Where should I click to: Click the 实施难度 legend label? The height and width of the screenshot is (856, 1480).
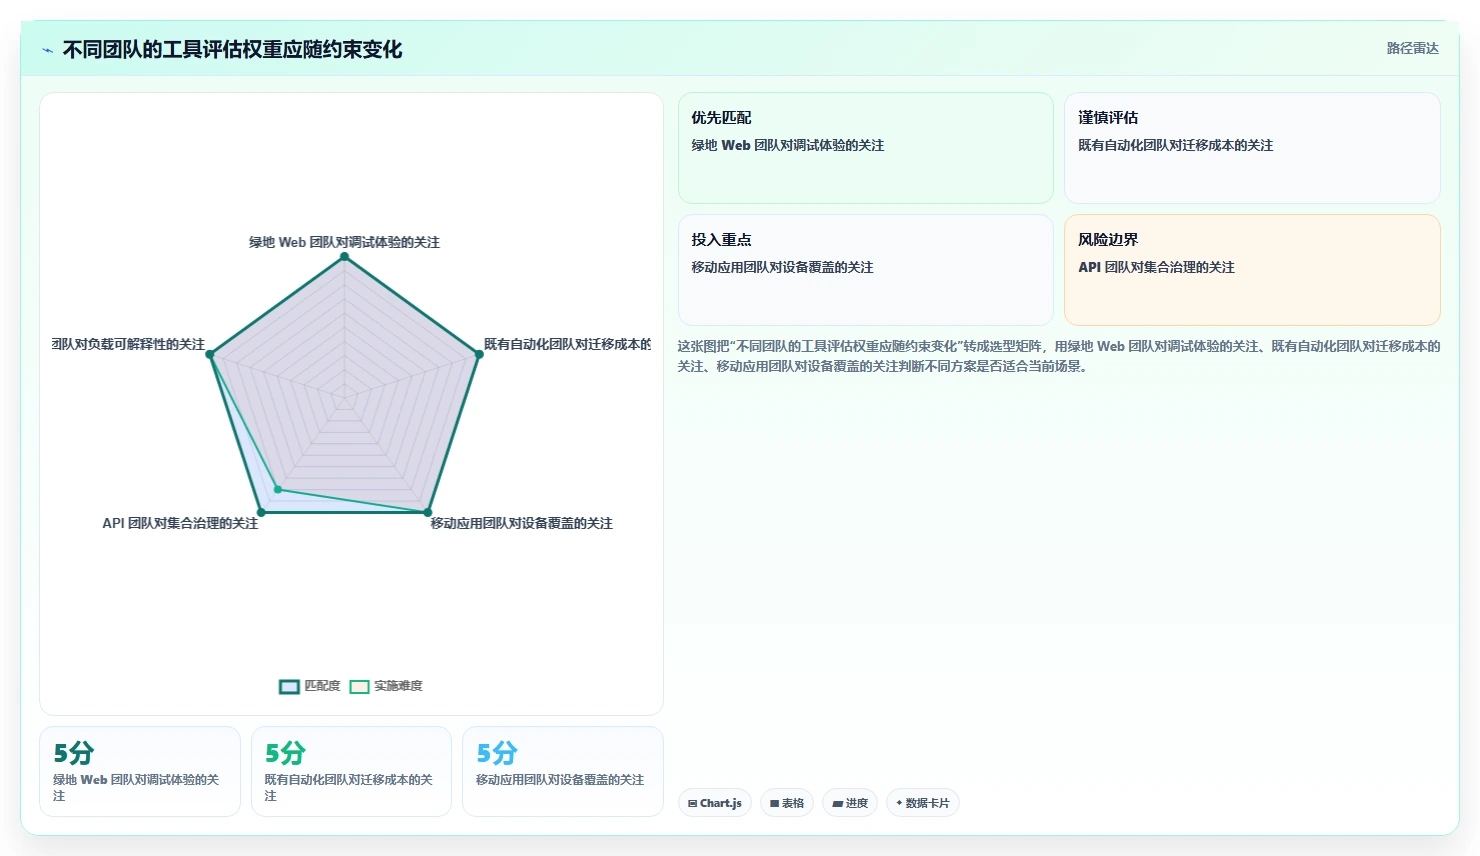point(398,686)
